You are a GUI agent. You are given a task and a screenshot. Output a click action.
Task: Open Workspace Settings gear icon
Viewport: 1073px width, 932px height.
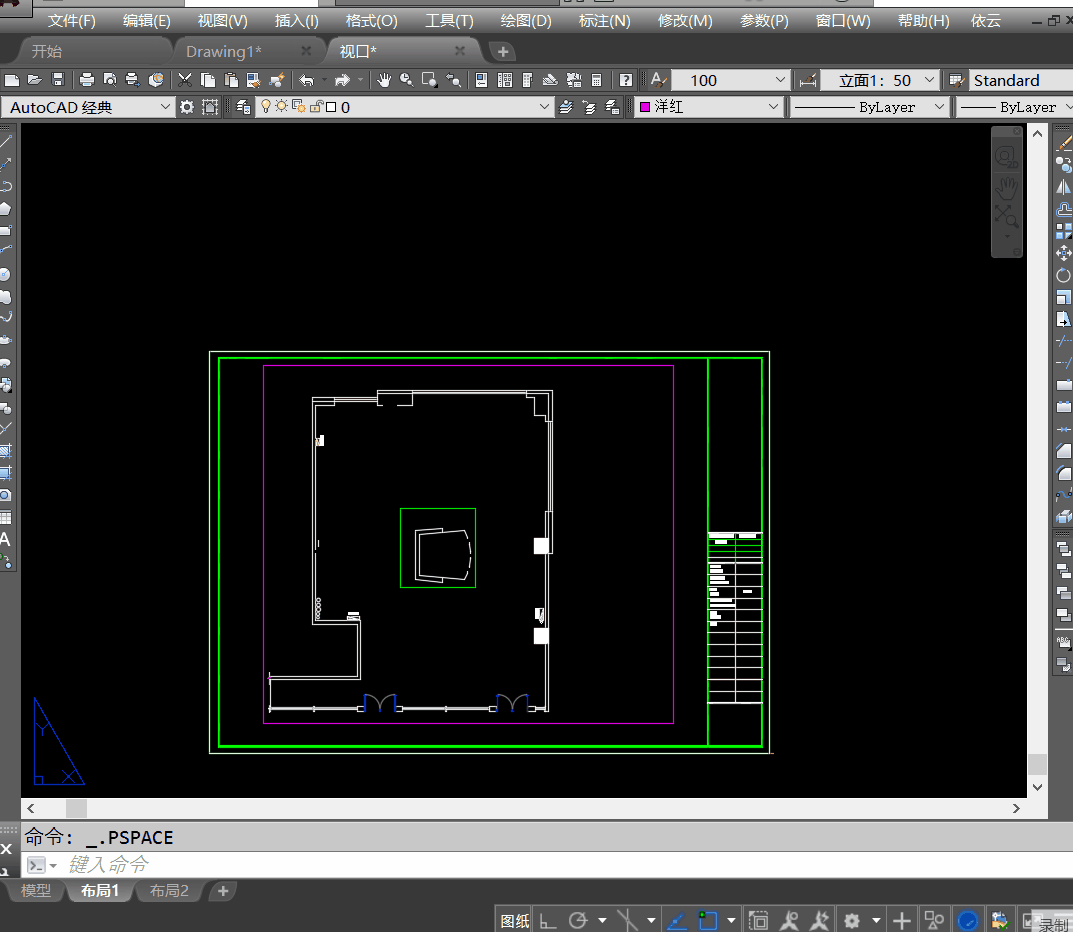(187, 107)
